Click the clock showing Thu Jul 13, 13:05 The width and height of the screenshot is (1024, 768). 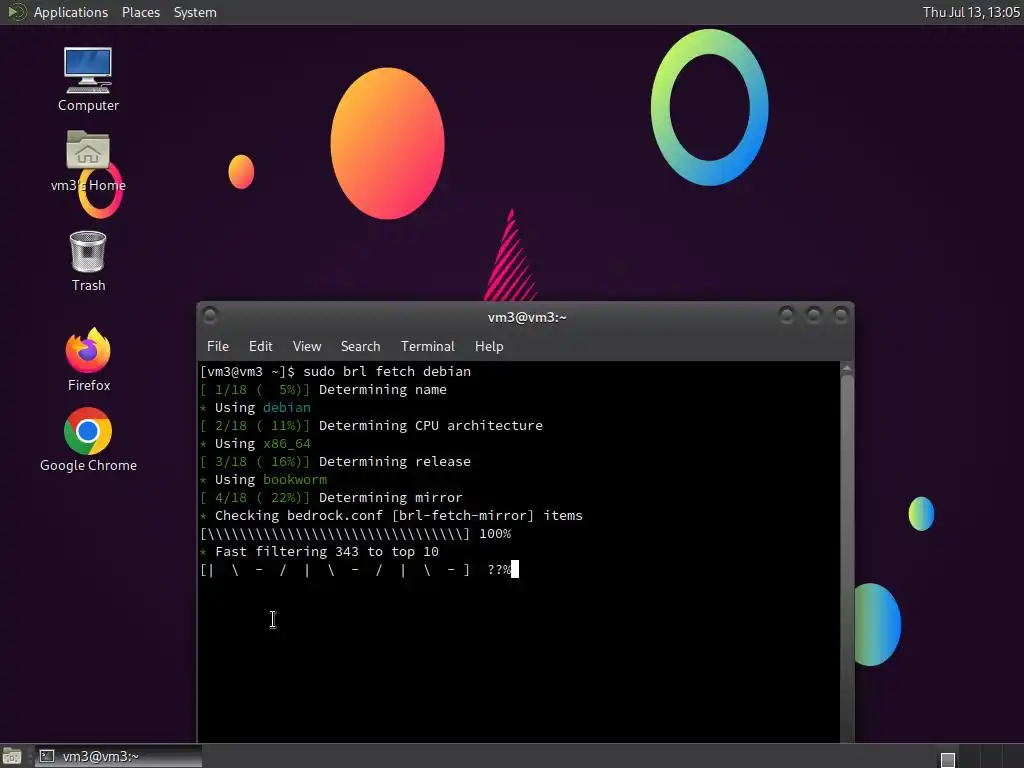(x=970, y=12)
